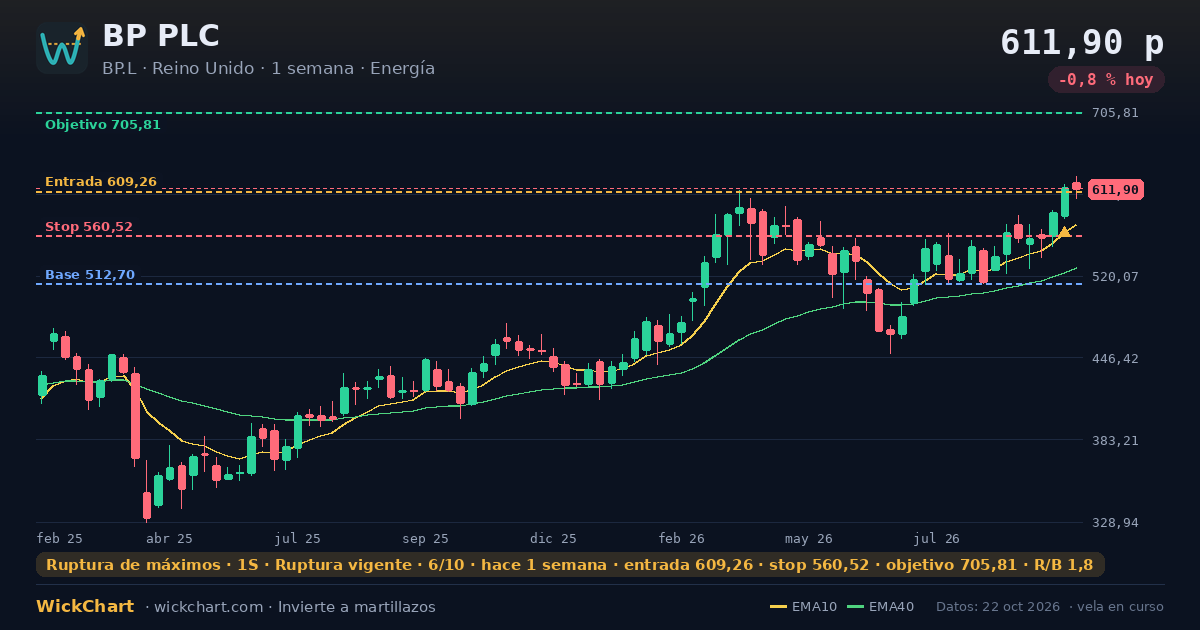
Task: Click the 705,81 price axis value
Action: 1115,113
